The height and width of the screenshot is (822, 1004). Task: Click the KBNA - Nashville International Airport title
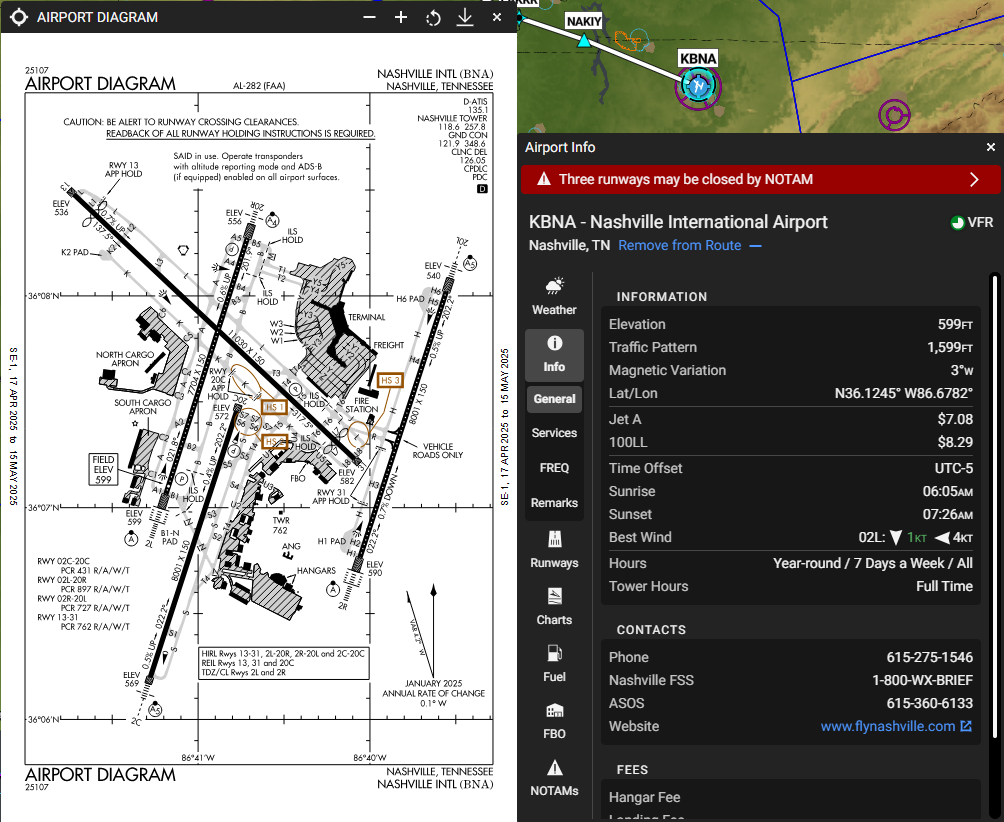(x=678, y=222)
